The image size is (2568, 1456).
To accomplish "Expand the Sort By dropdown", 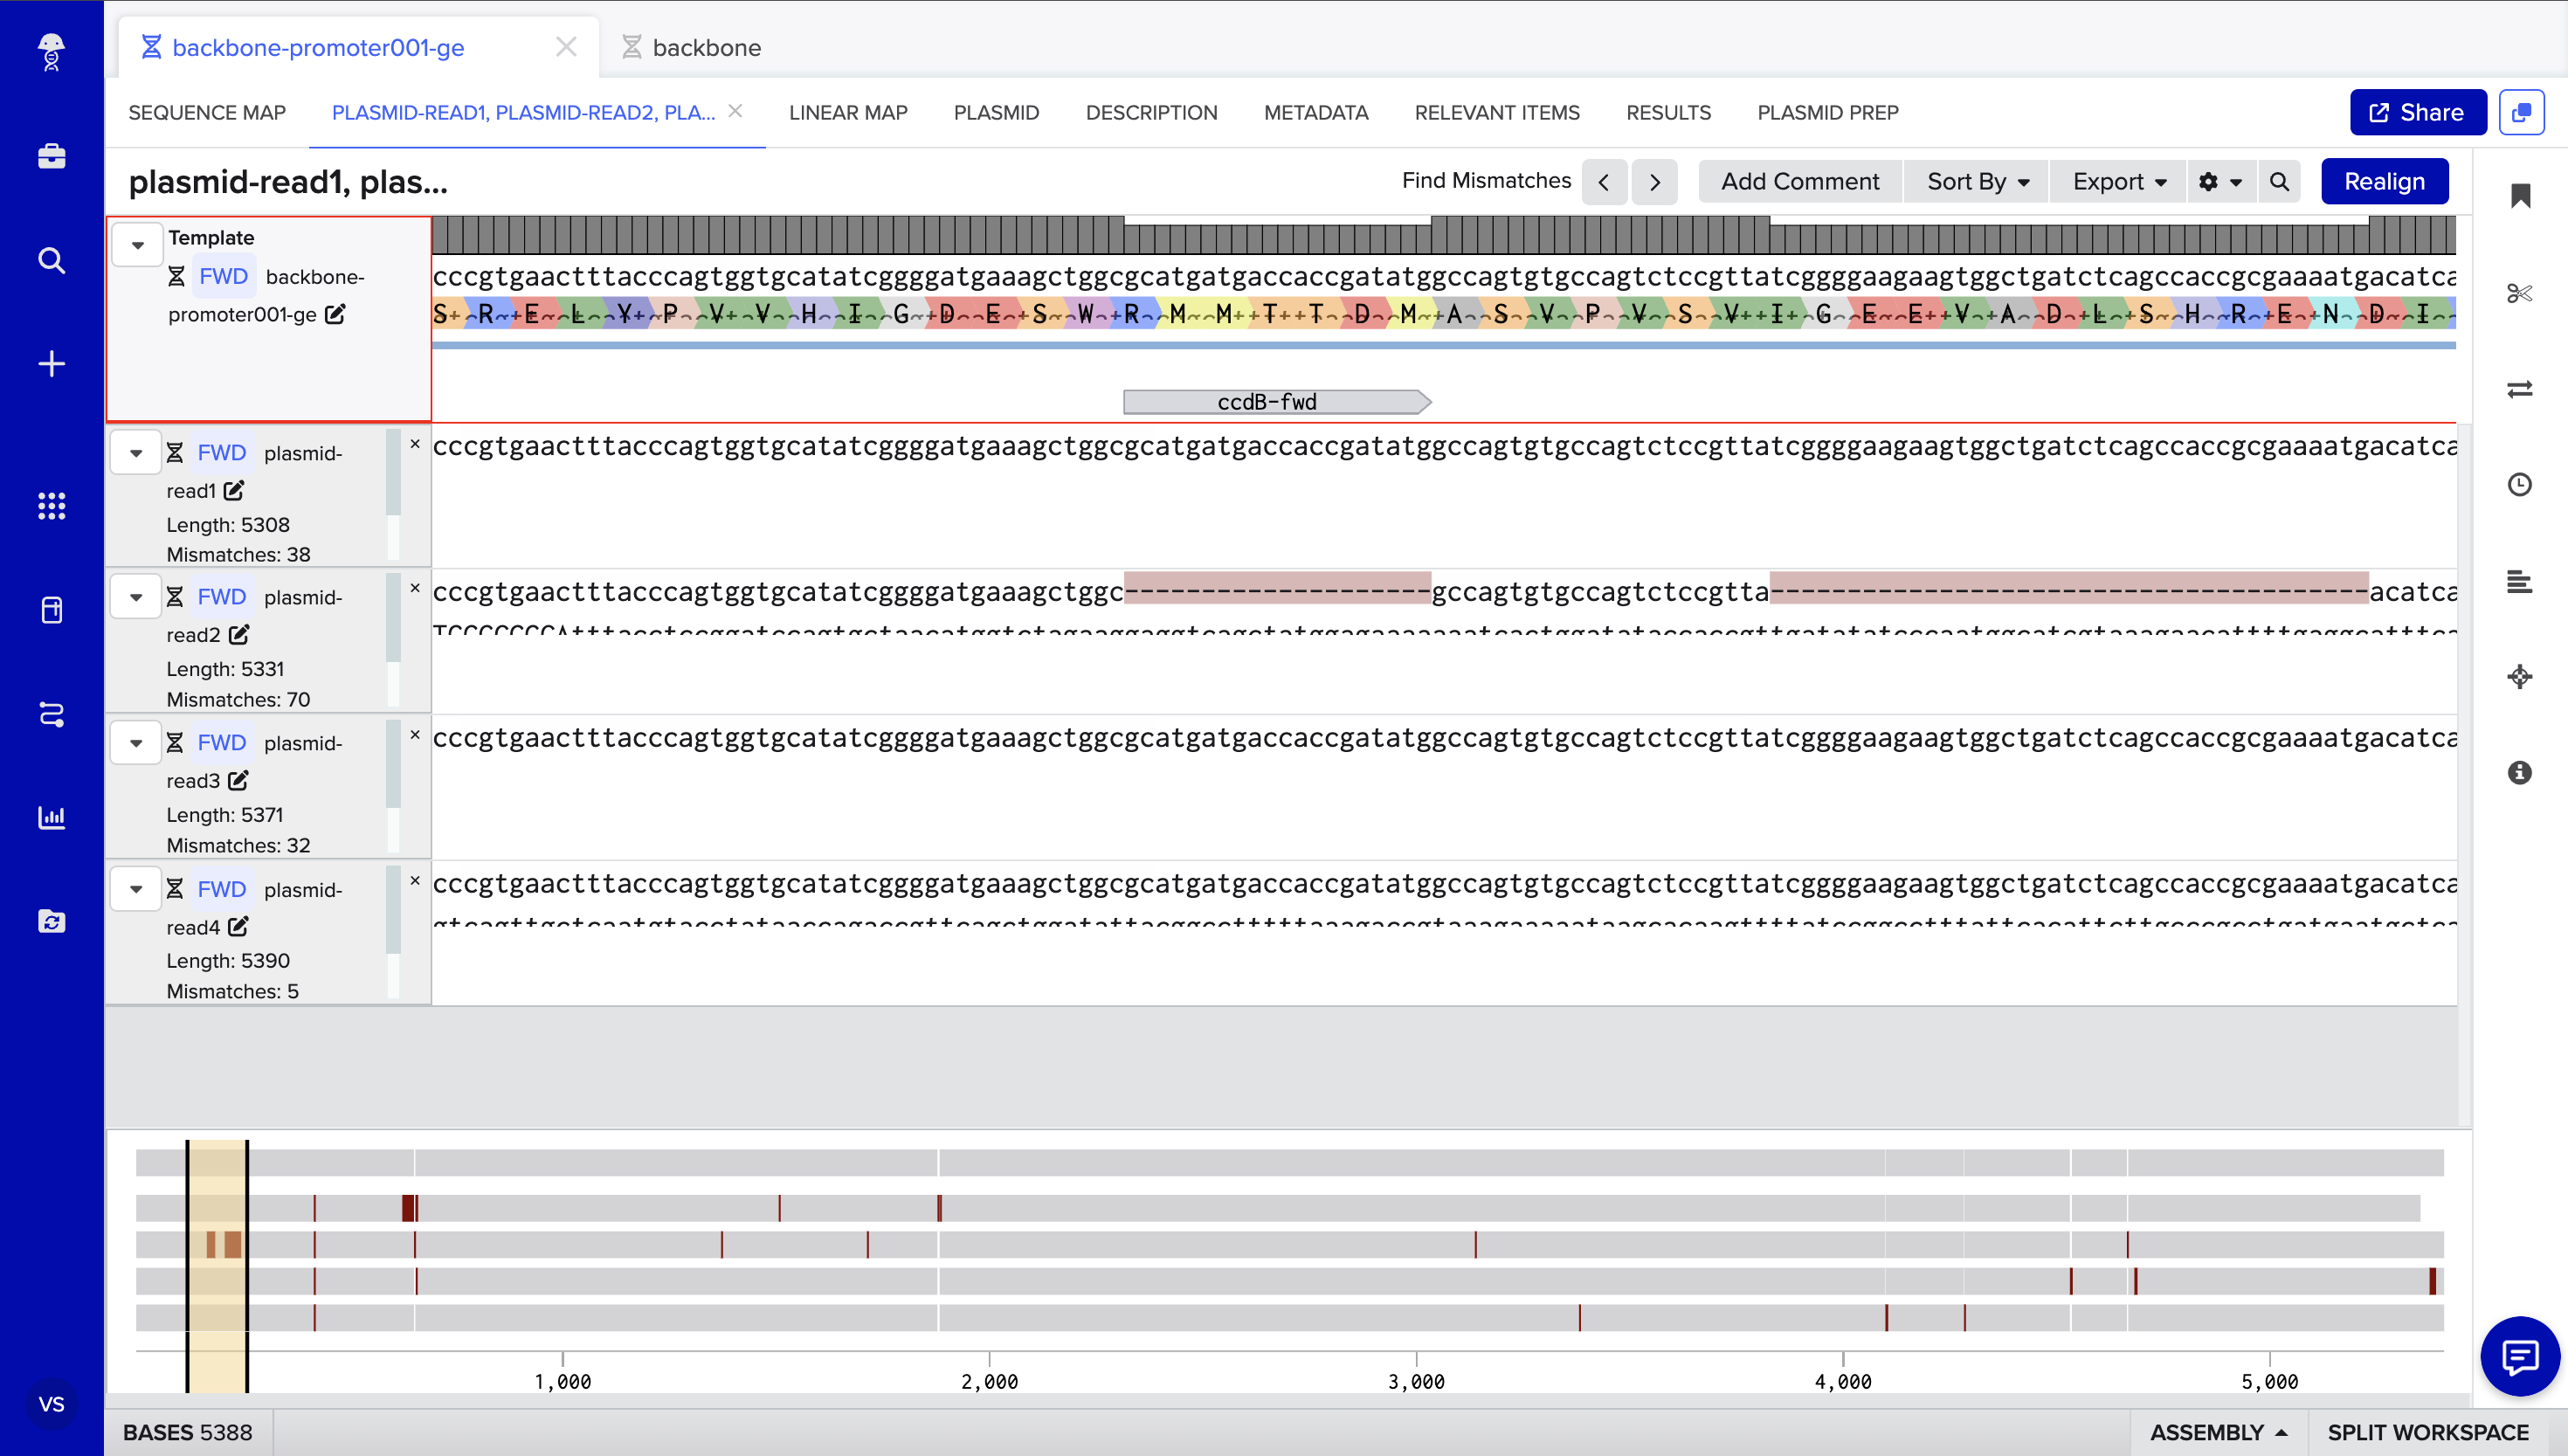I will point(1977,182).
